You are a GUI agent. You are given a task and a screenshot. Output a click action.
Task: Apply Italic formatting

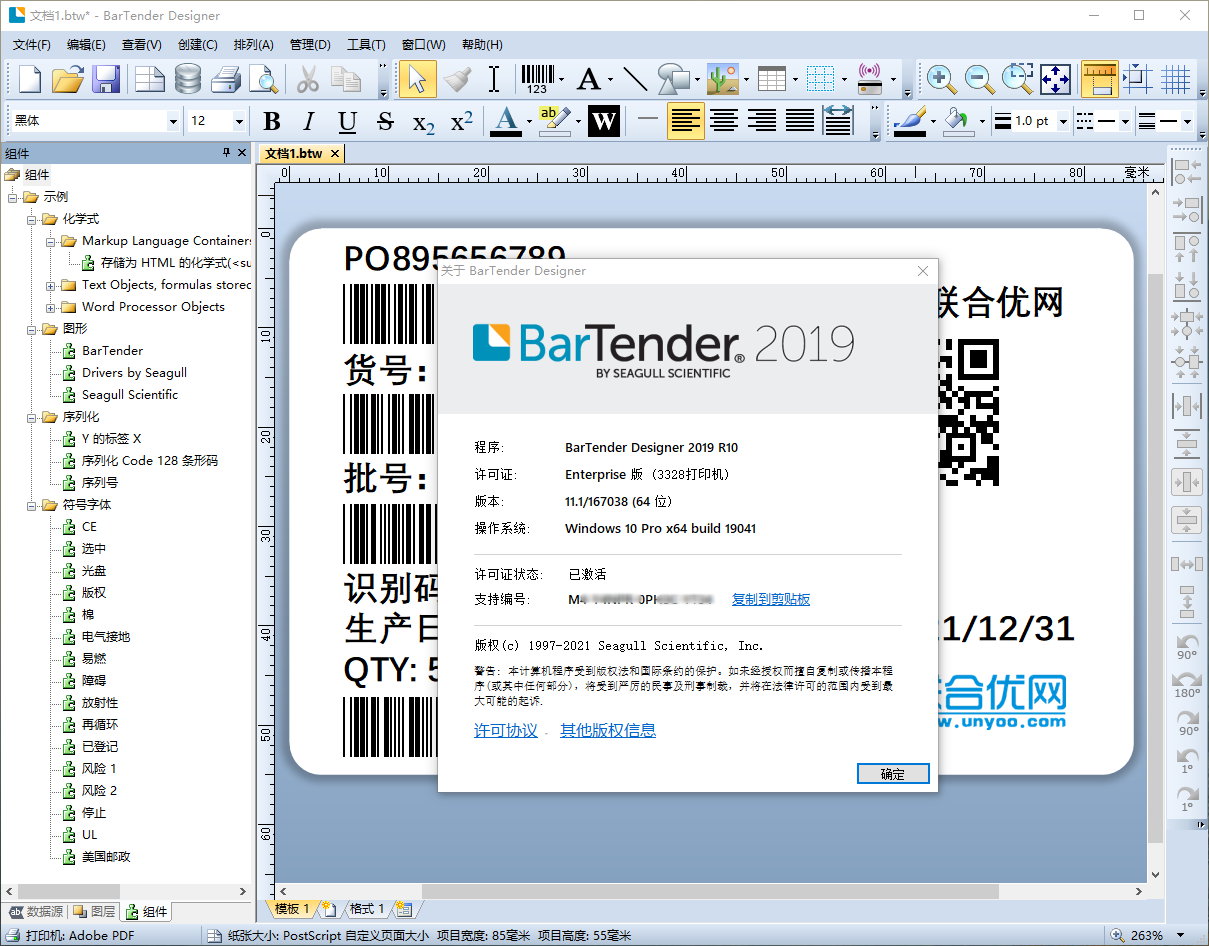(309, 122)
